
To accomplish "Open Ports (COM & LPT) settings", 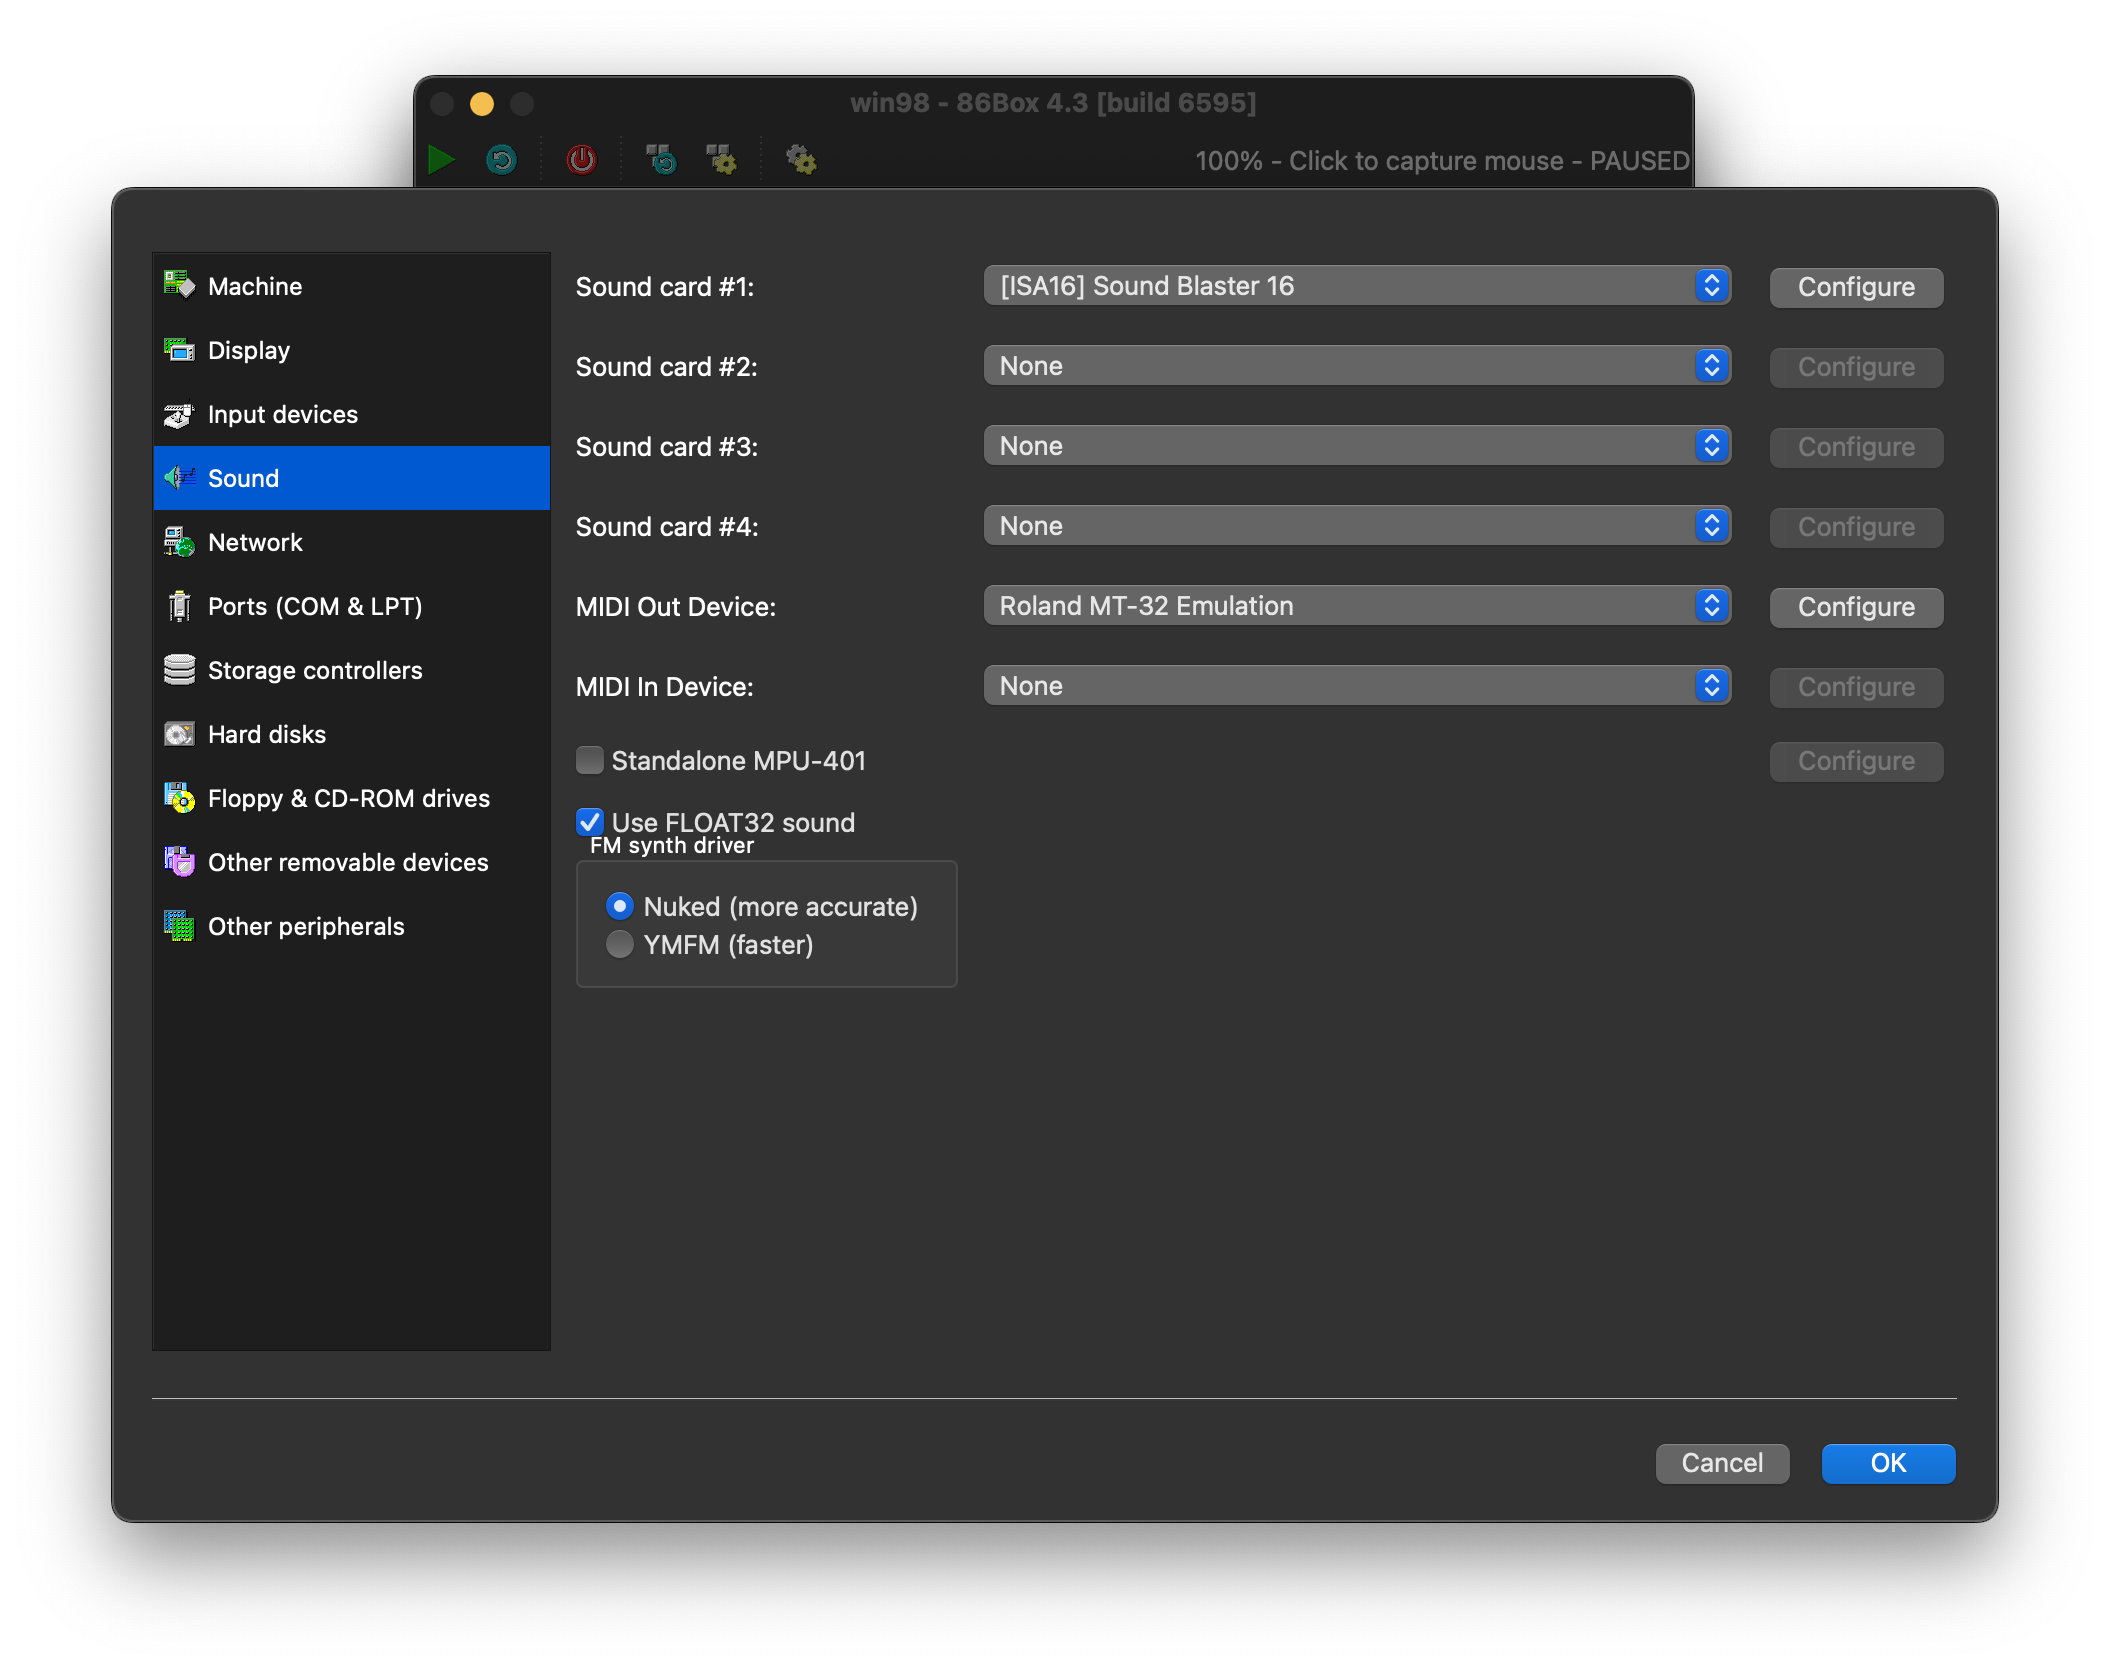I will (351, 606).
